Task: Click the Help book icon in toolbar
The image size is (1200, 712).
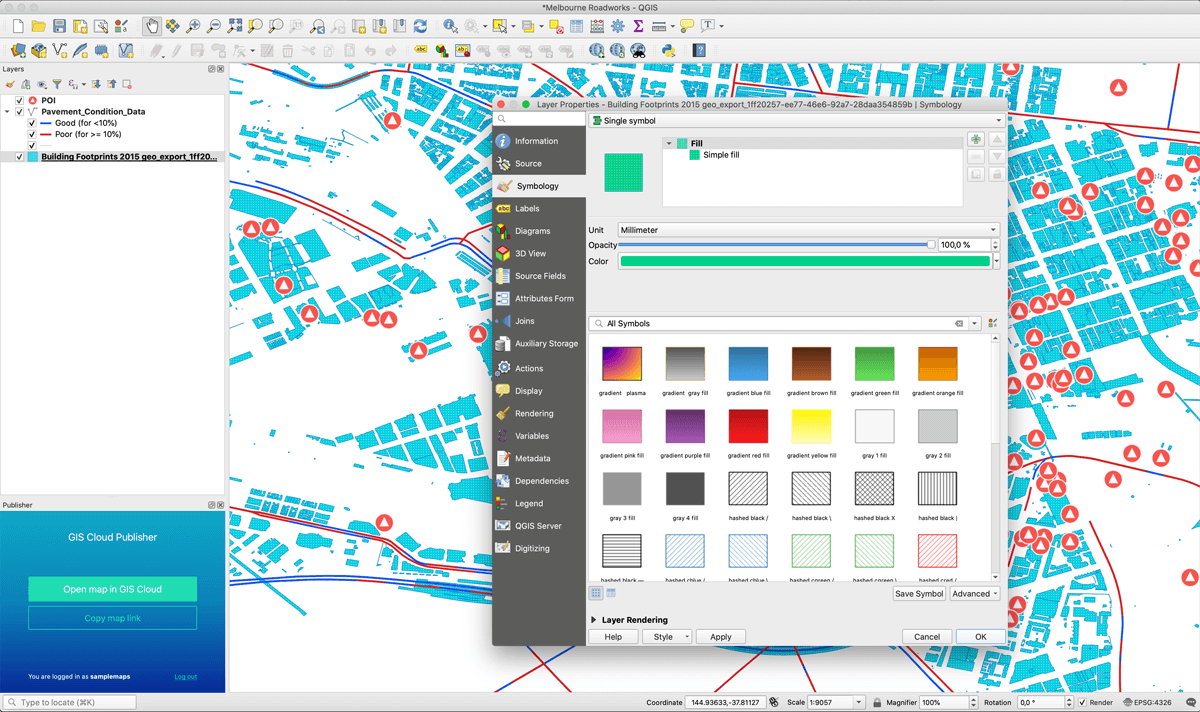Action: (700, 50)
